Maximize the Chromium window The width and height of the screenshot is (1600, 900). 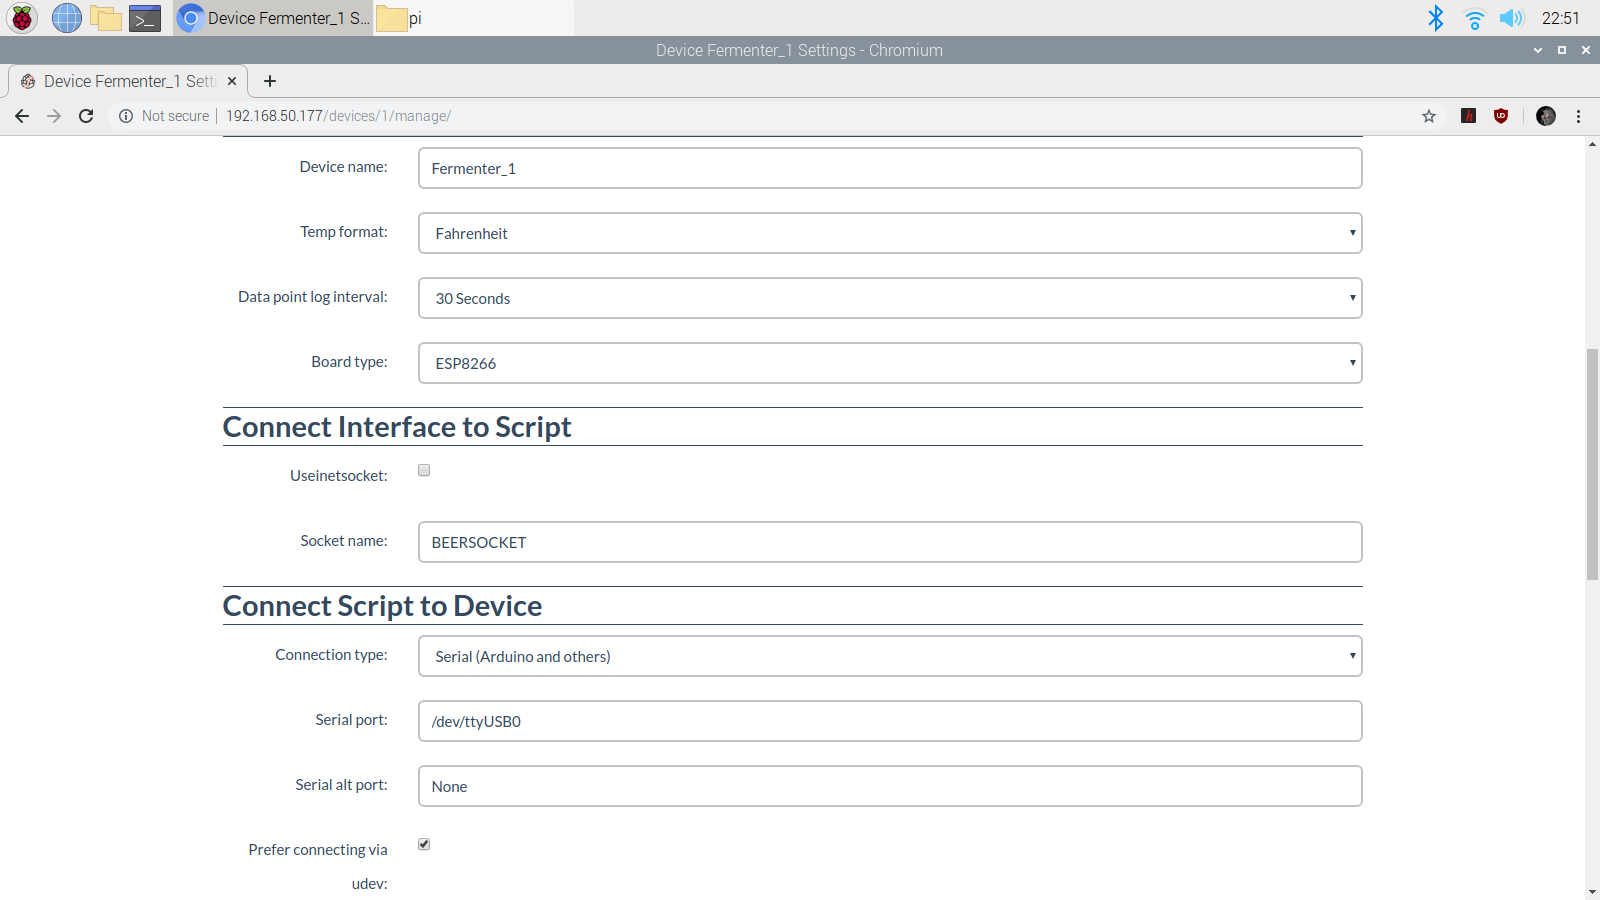tap(1562, 50)
